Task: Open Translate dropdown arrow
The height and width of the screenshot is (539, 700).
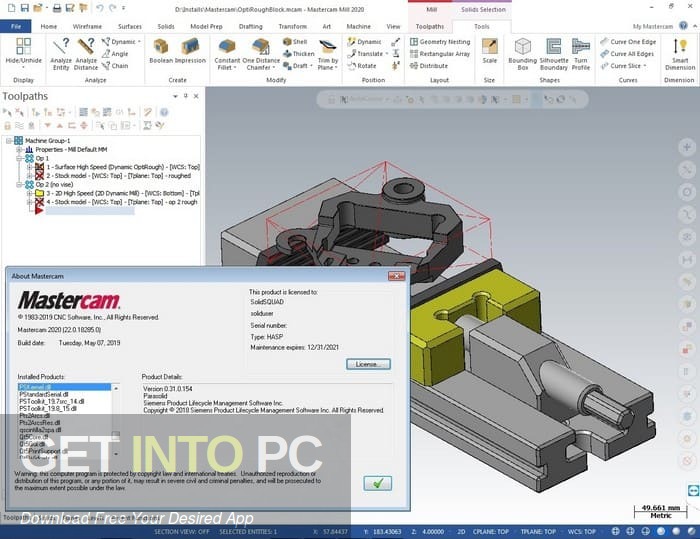Action: (387, 54)
